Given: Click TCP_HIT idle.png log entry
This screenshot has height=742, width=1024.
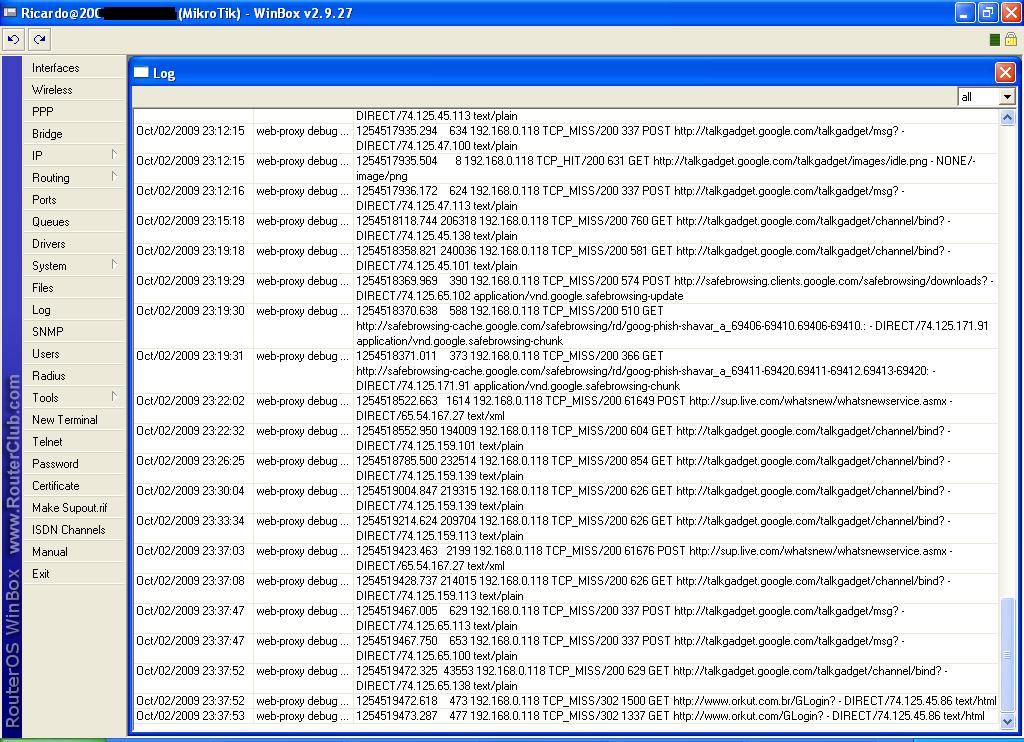Looking at the screenshot, I should pos(566,169).
